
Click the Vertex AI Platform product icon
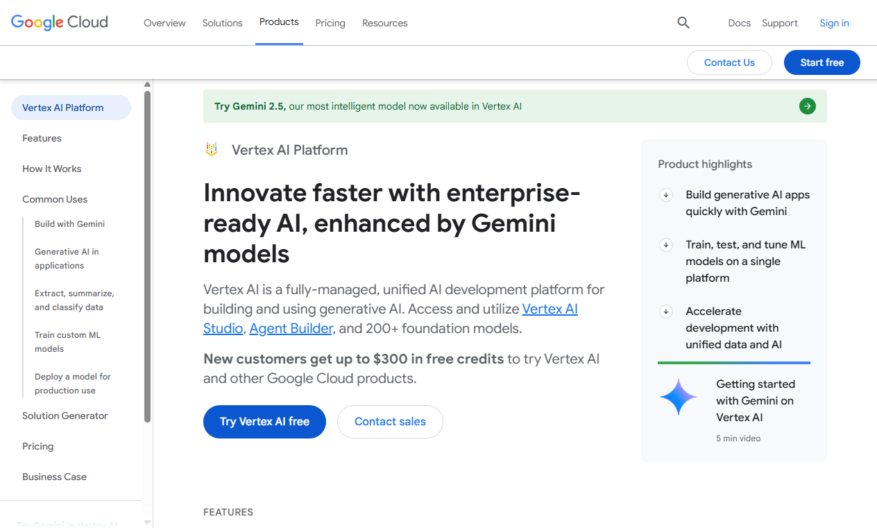click(211, 149)
